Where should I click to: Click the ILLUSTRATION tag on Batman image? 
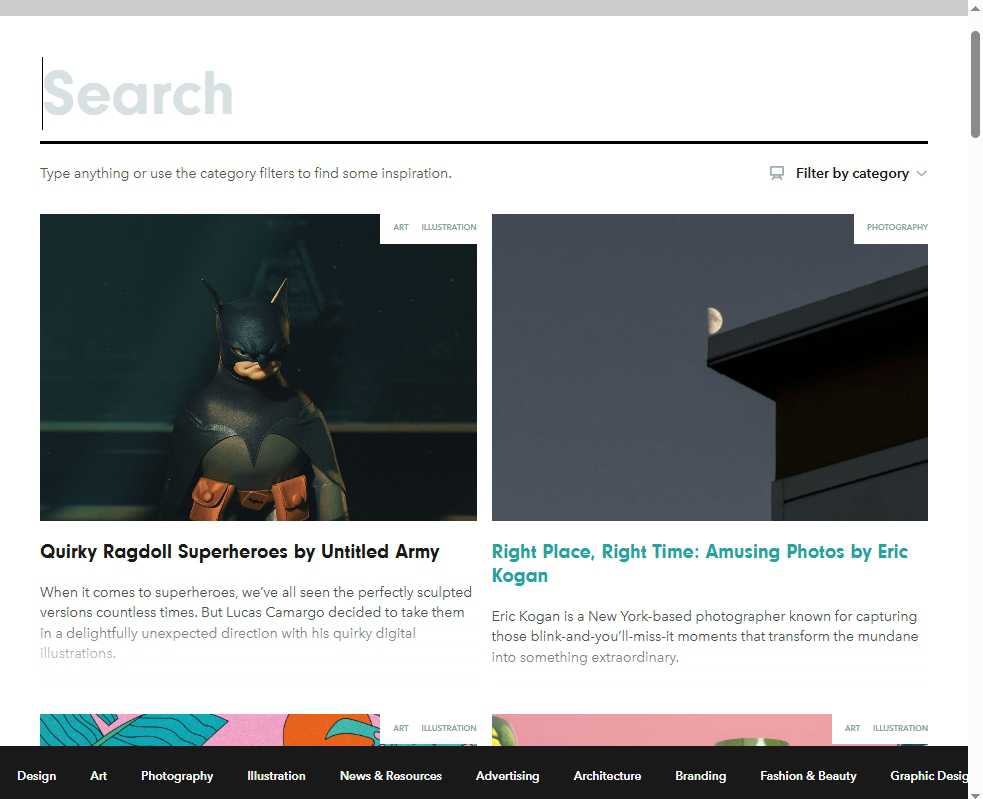[448, 228]
